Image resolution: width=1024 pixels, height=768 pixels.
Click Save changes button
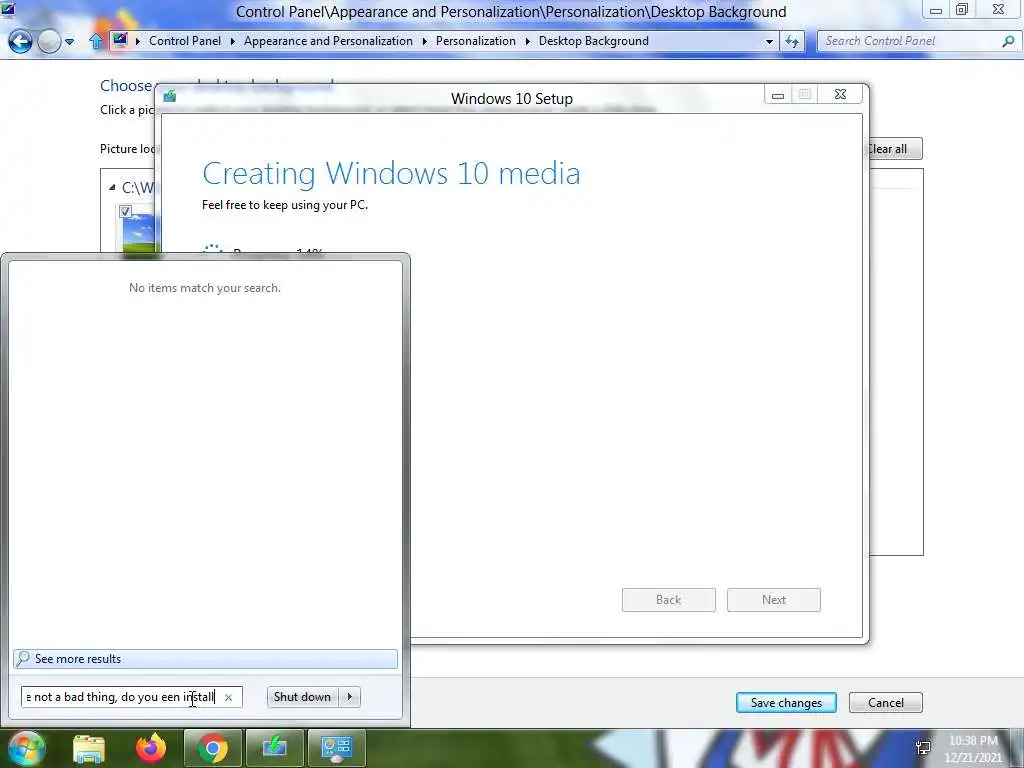[786, 703]
